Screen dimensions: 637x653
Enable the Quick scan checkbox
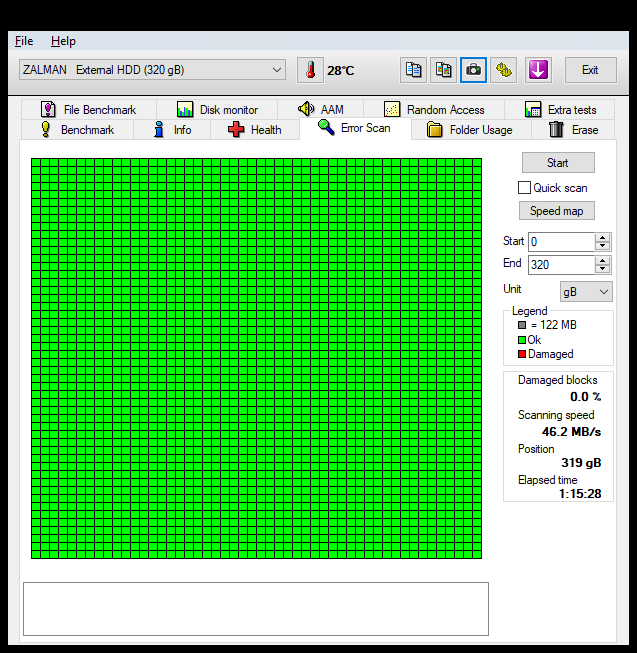[524, 188]
